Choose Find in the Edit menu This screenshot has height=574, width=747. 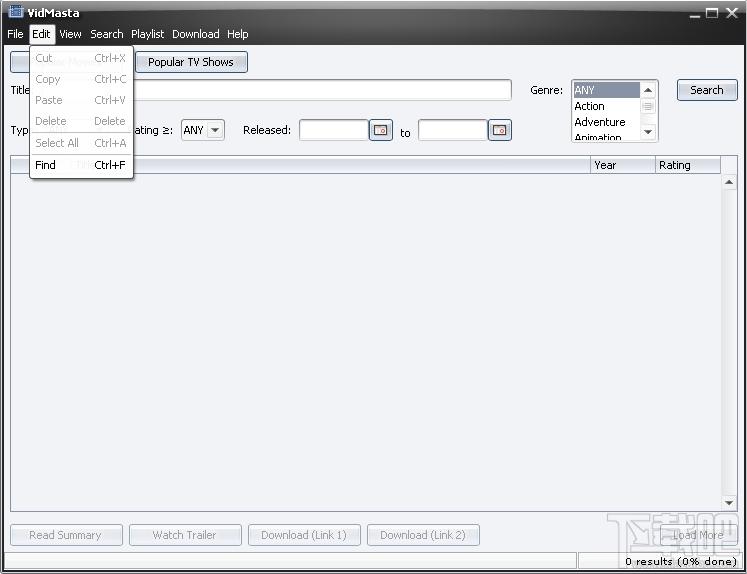point(81,165)
